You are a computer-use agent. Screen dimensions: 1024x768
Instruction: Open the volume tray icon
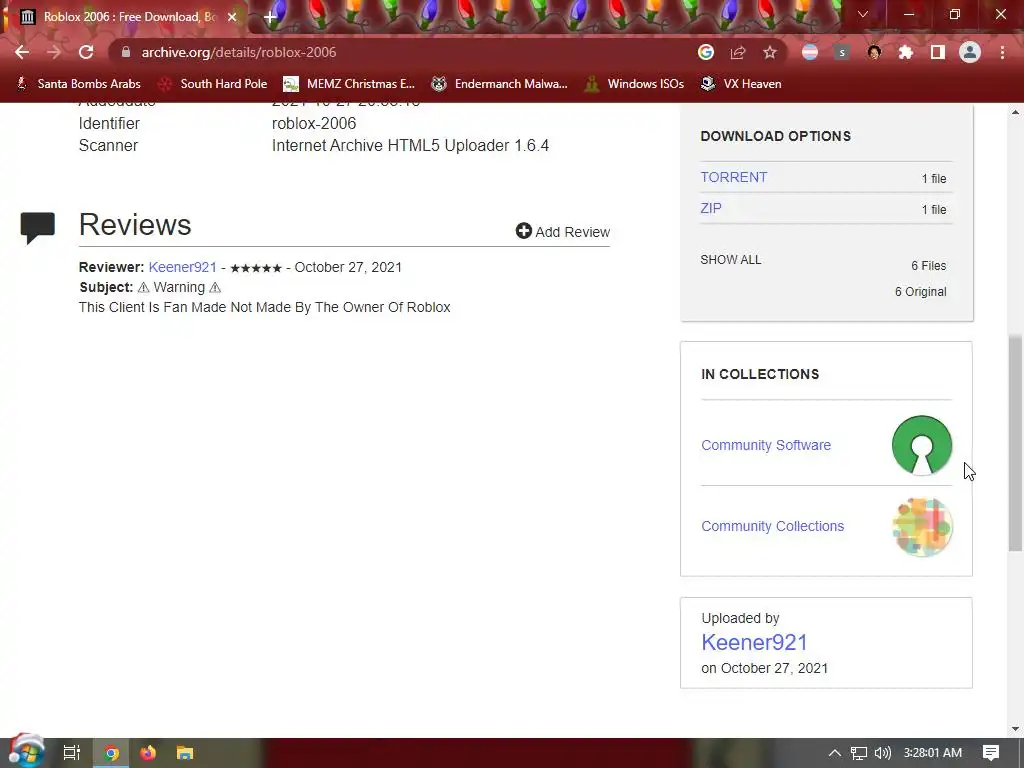tap(882, 753)
